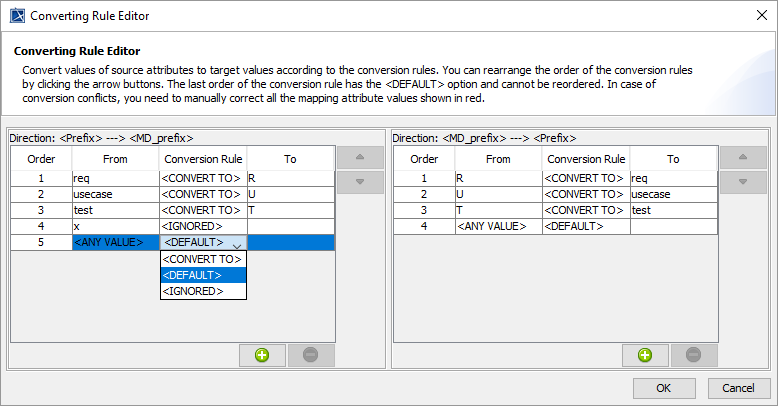Screen dimensions: 778x406
Task: Select the 'usecase' From cell in left table
Action: pyautogui.click(x=115, y=194)
